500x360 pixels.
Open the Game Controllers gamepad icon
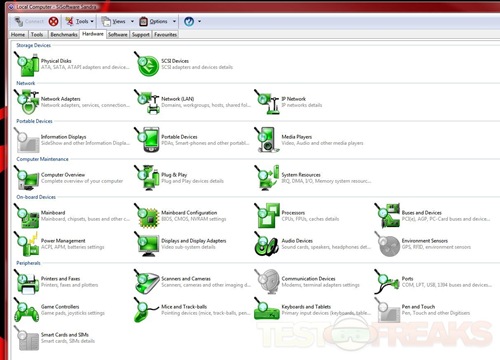pyautogui.click(x=27, y=310)
